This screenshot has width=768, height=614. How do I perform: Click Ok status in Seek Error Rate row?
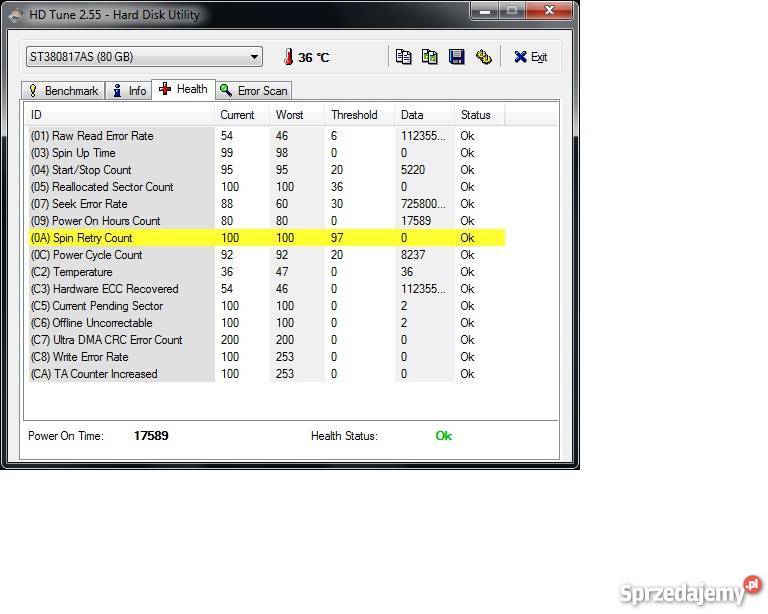(x=467, y=204)
